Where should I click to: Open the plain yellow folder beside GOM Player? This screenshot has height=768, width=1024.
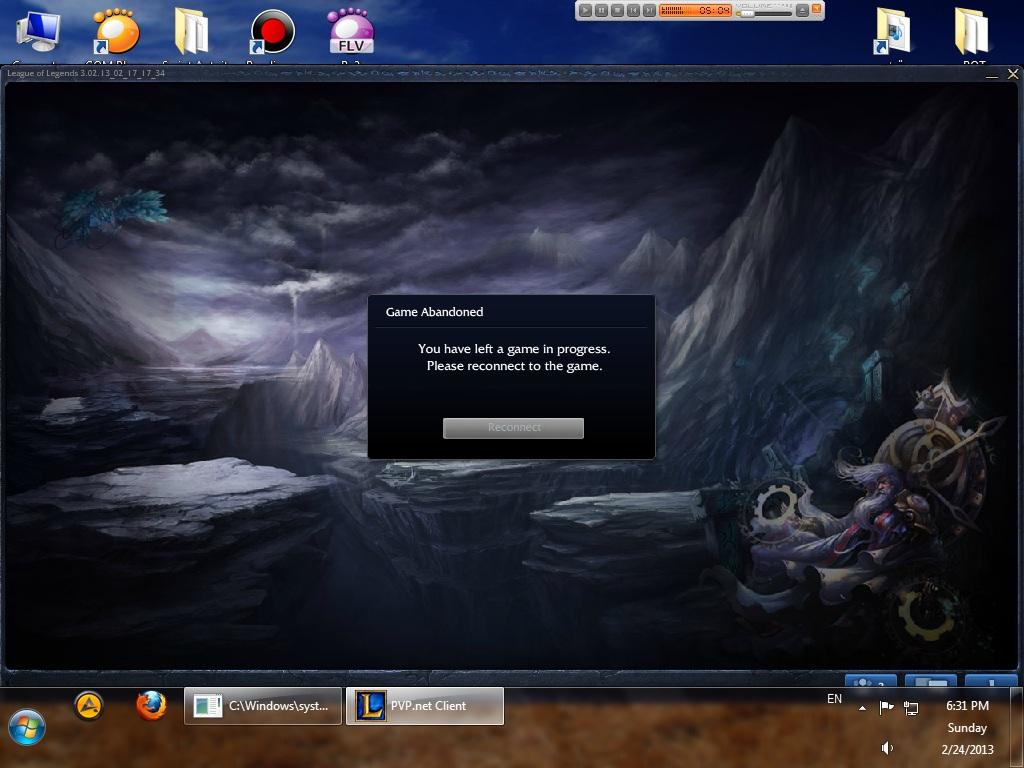click(x=191, y=31)
